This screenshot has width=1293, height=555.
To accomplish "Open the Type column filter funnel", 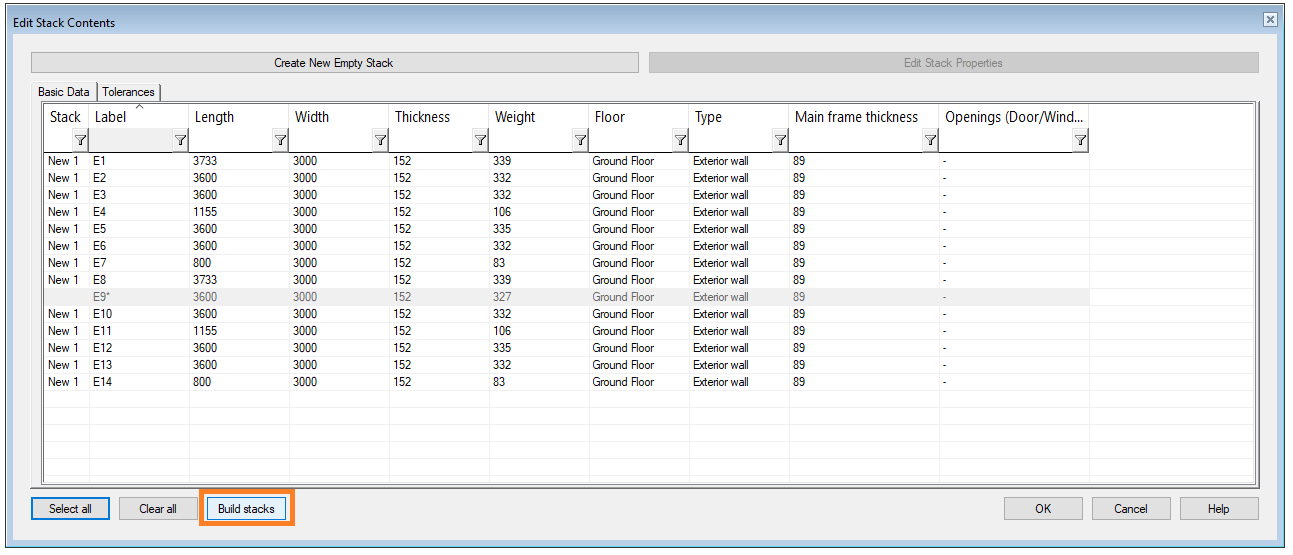I will (780, 141).
